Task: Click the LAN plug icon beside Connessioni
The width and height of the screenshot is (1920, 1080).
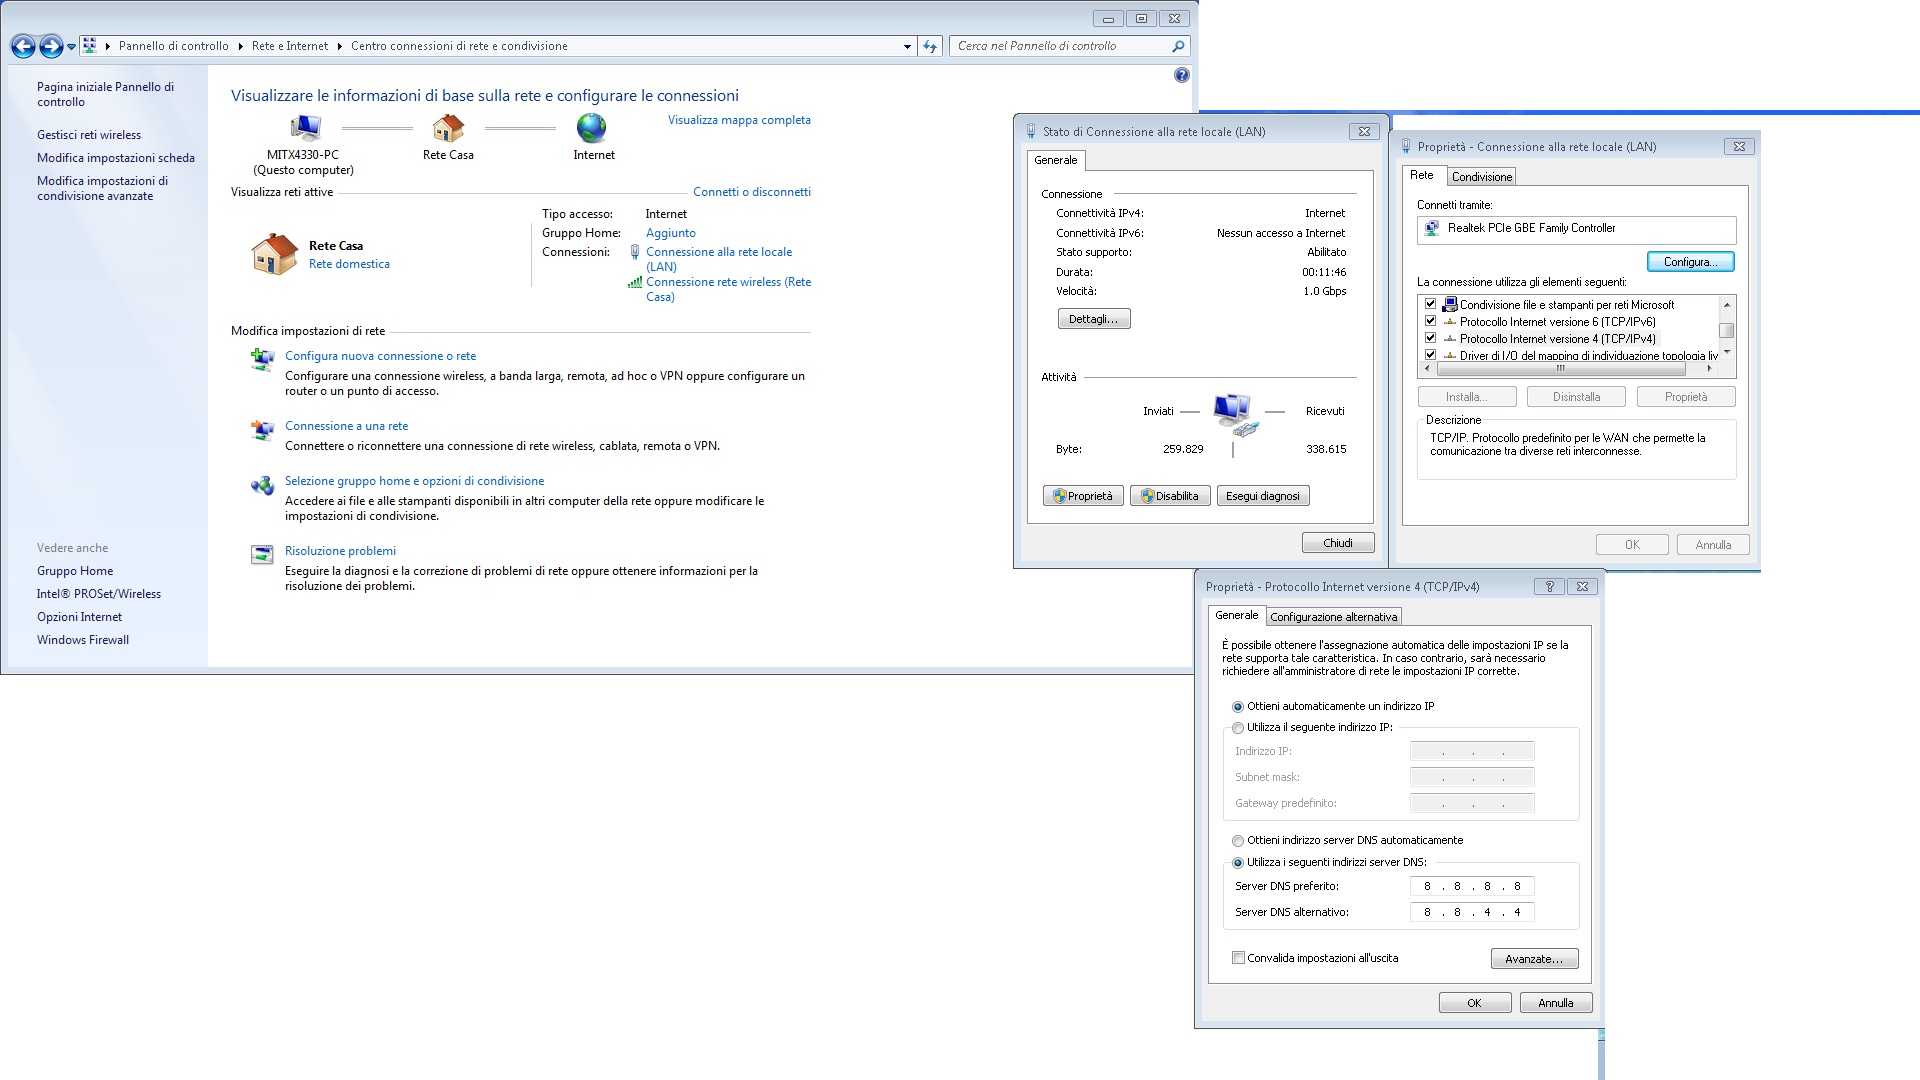Action: pyautogui.click(x=635, y=252)
